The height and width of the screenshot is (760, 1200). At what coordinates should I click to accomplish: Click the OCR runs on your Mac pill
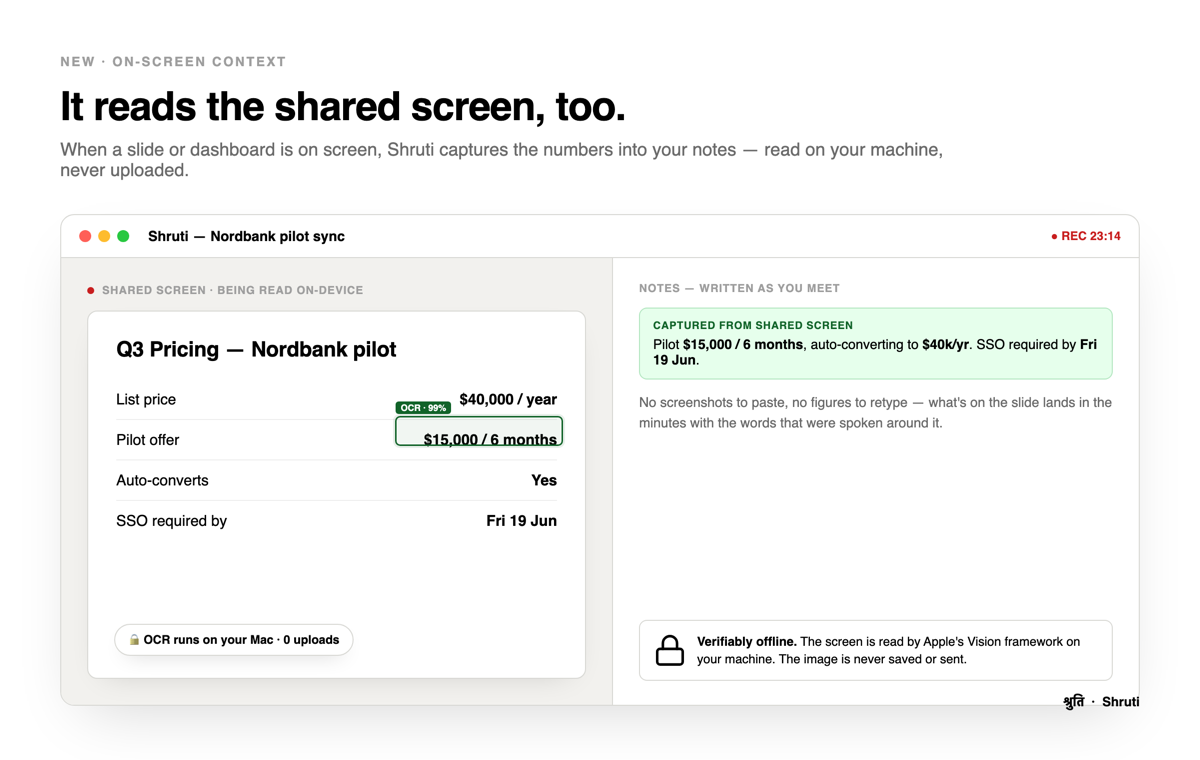(x=234, y=640)
